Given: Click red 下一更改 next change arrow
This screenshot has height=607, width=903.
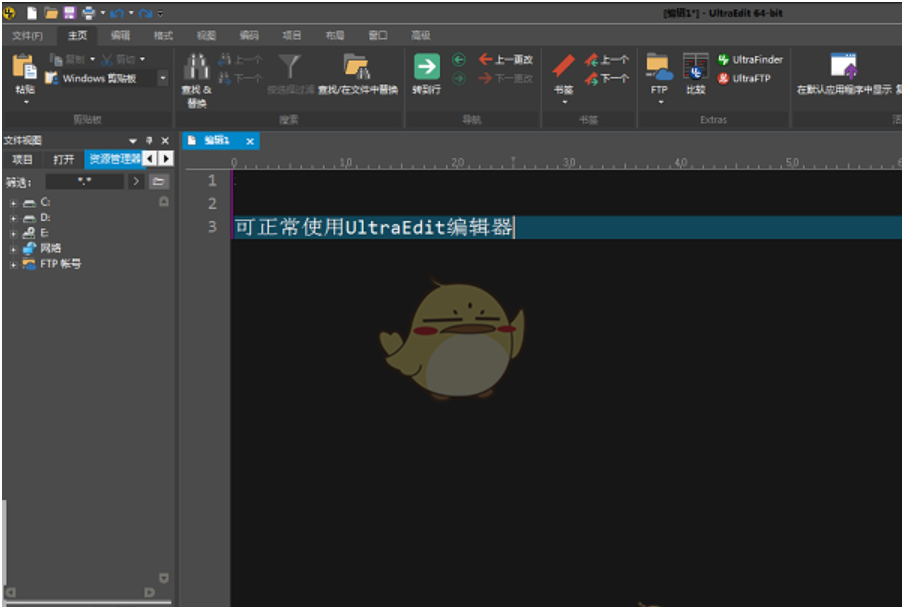Looking at the screenshot, I should click(485, 78).
